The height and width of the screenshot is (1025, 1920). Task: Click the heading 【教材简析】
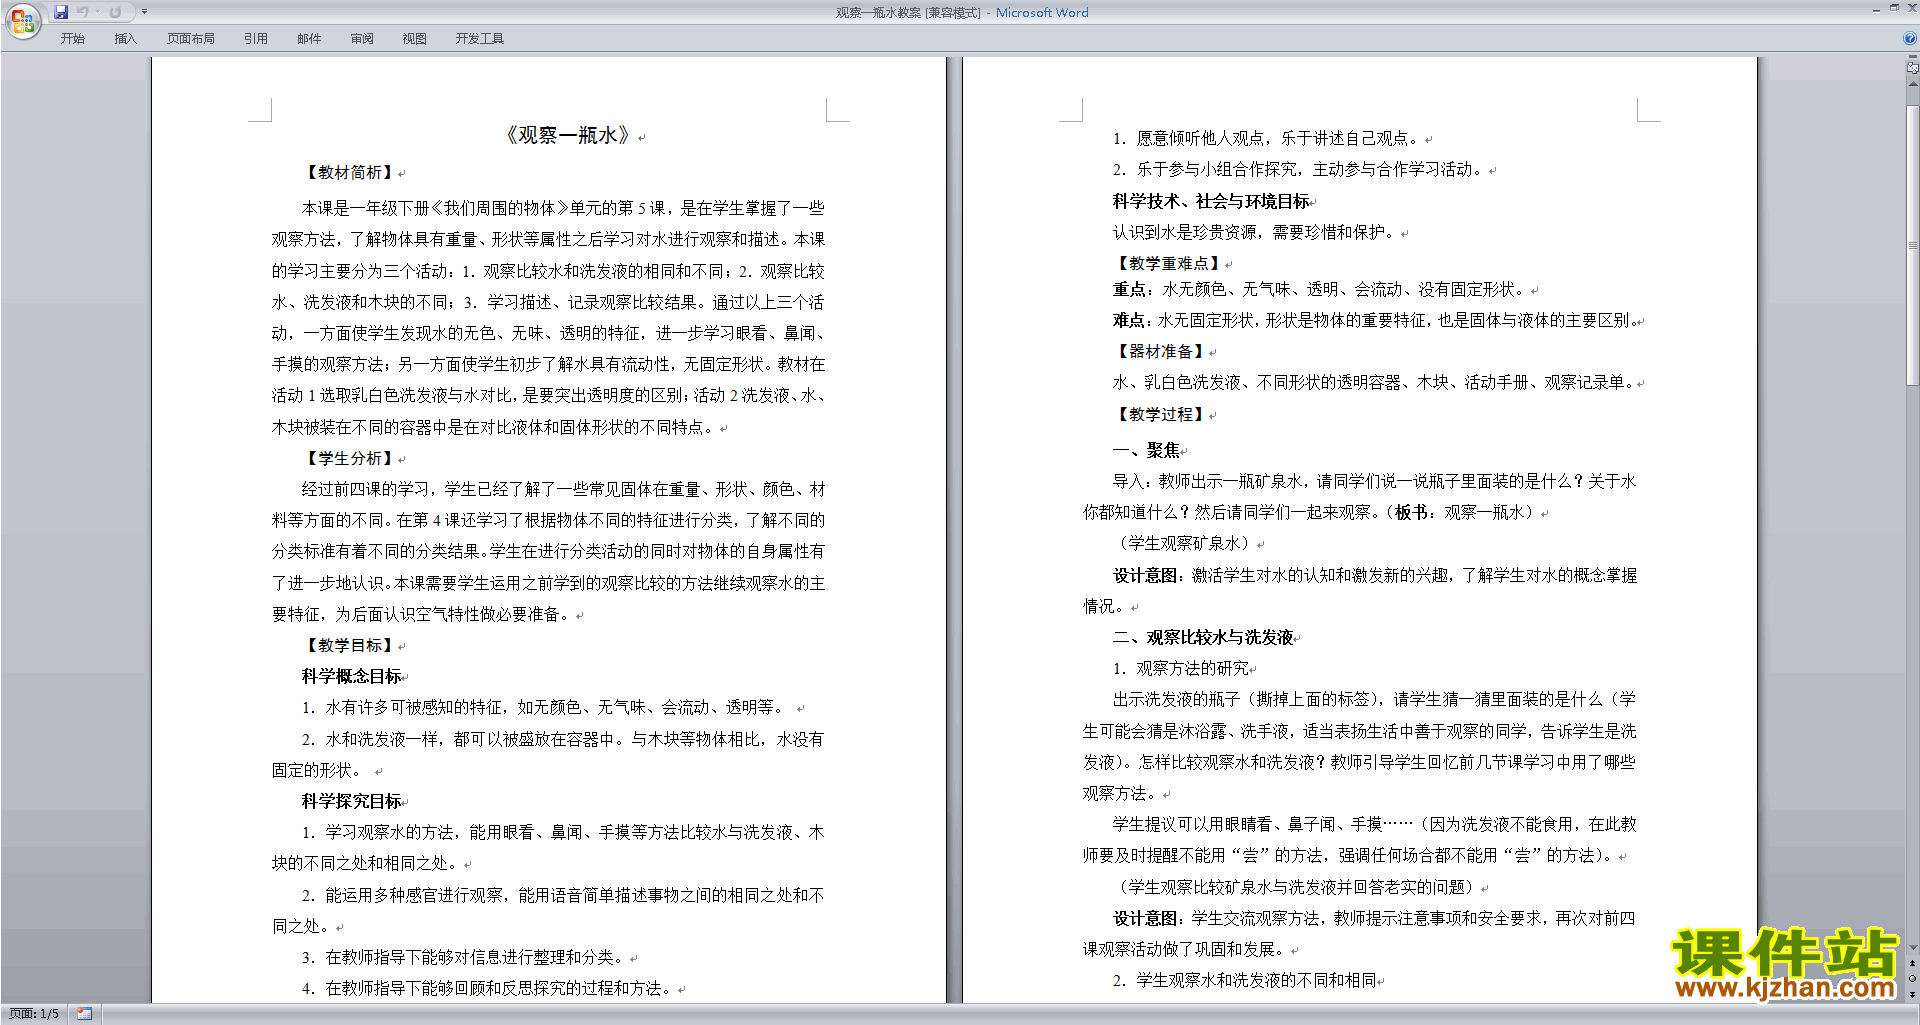(x=350, y=173)
